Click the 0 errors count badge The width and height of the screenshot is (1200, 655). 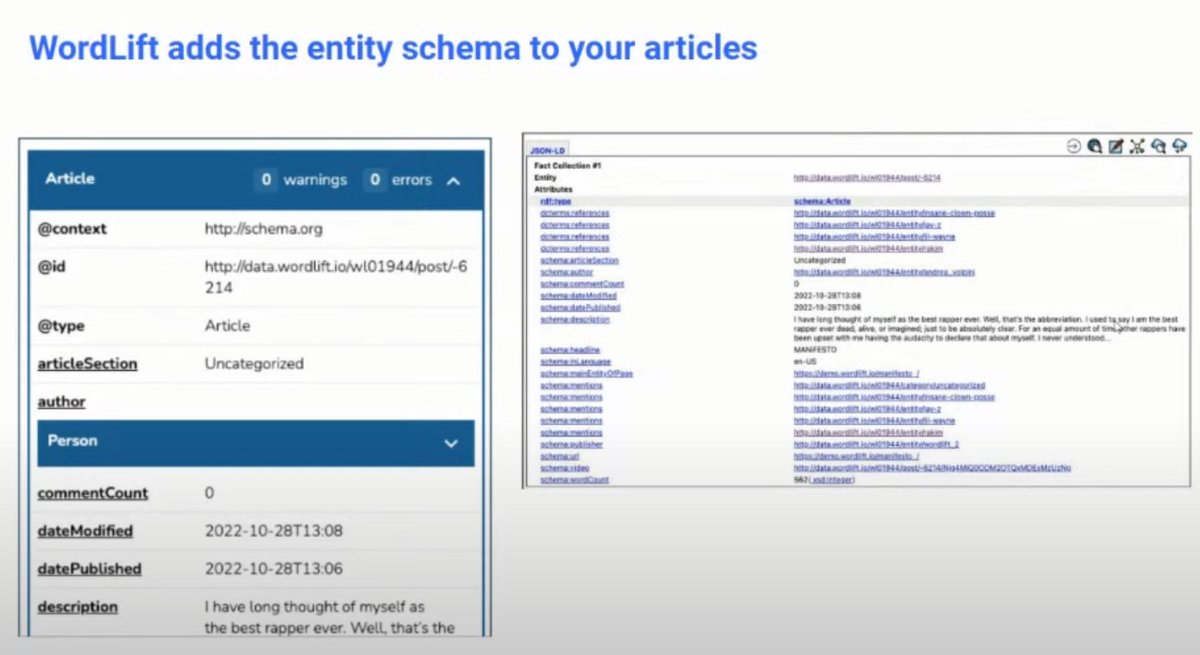[x=374, y=180]
